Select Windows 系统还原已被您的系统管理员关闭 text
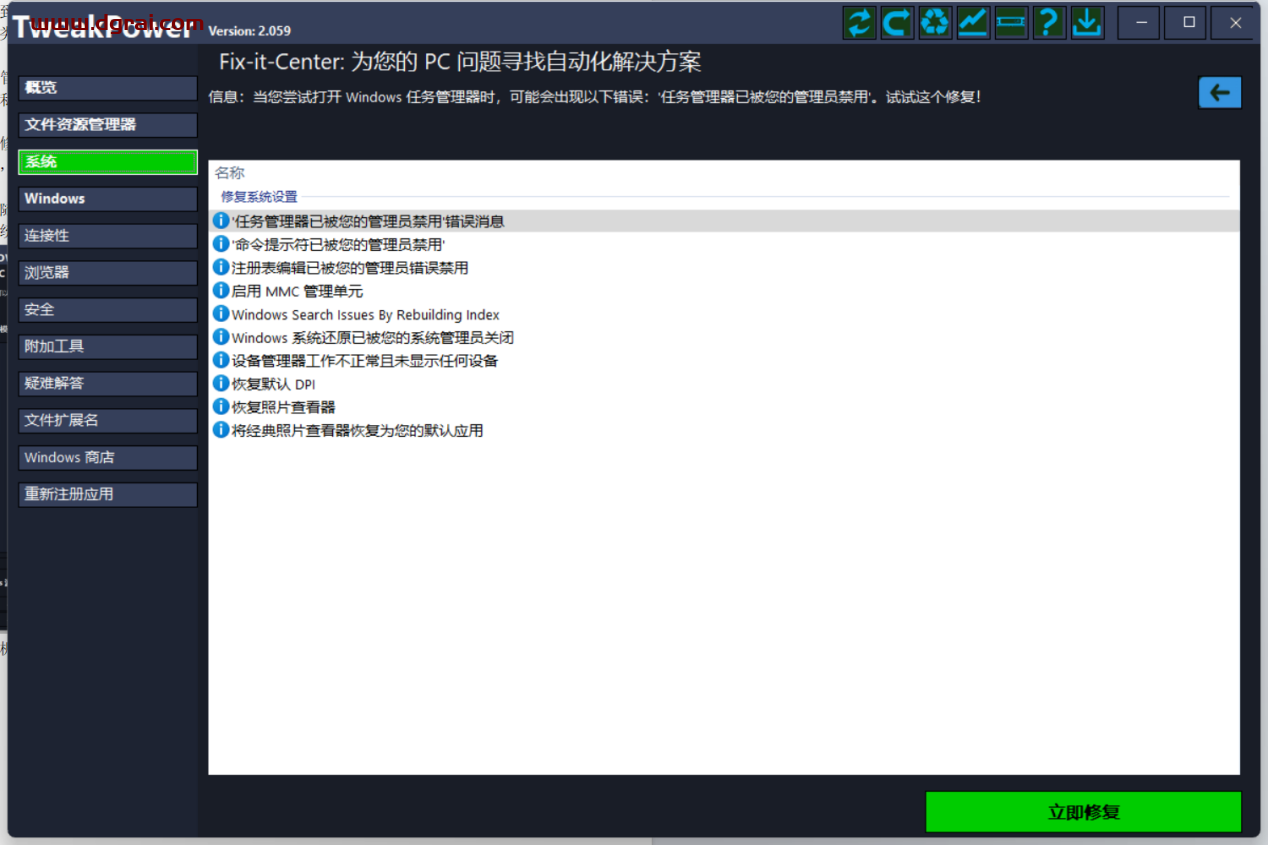The width and height of the screenshot is (1268, 845). pos(373,337)
